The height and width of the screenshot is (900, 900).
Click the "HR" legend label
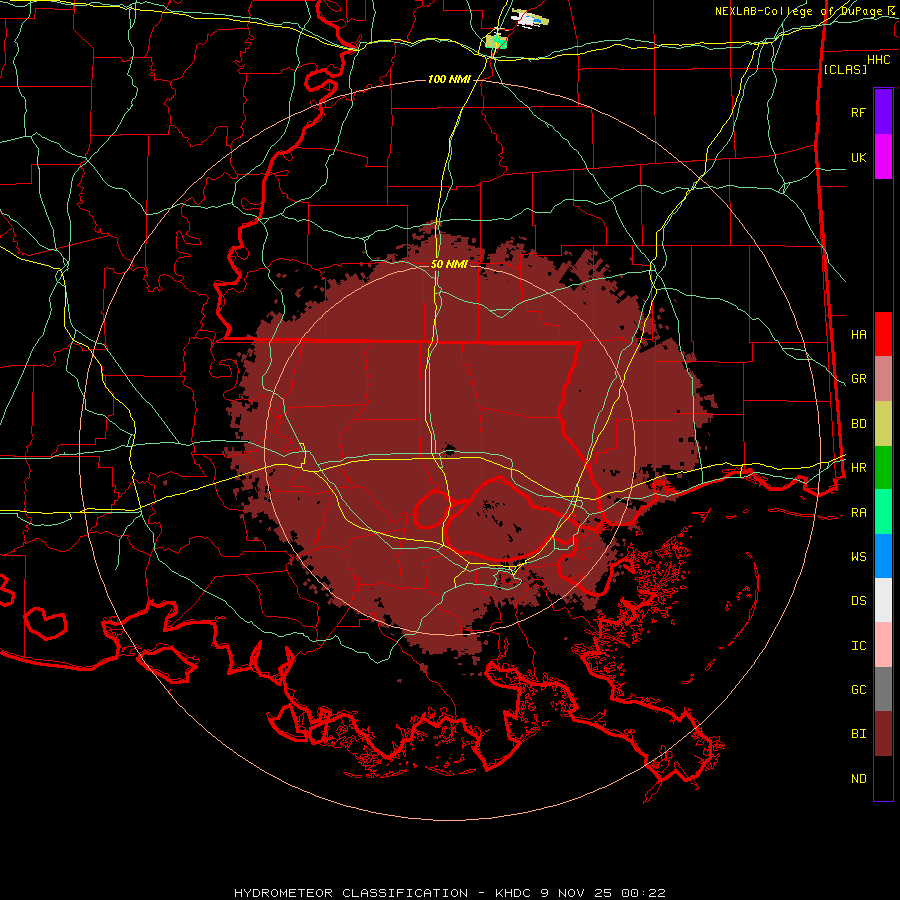(x=858, y=468)
